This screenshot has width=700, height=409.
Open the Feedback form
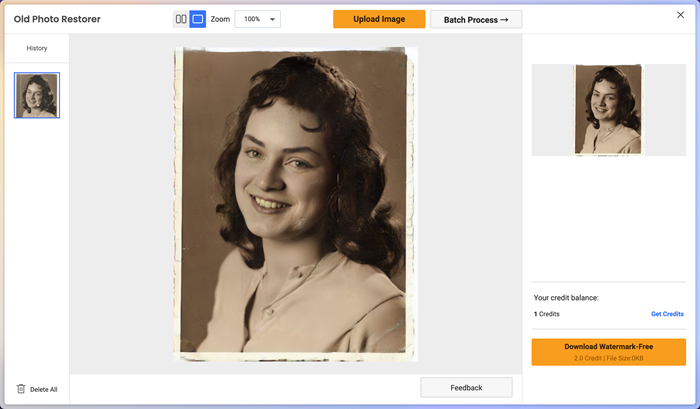point(466,387)
